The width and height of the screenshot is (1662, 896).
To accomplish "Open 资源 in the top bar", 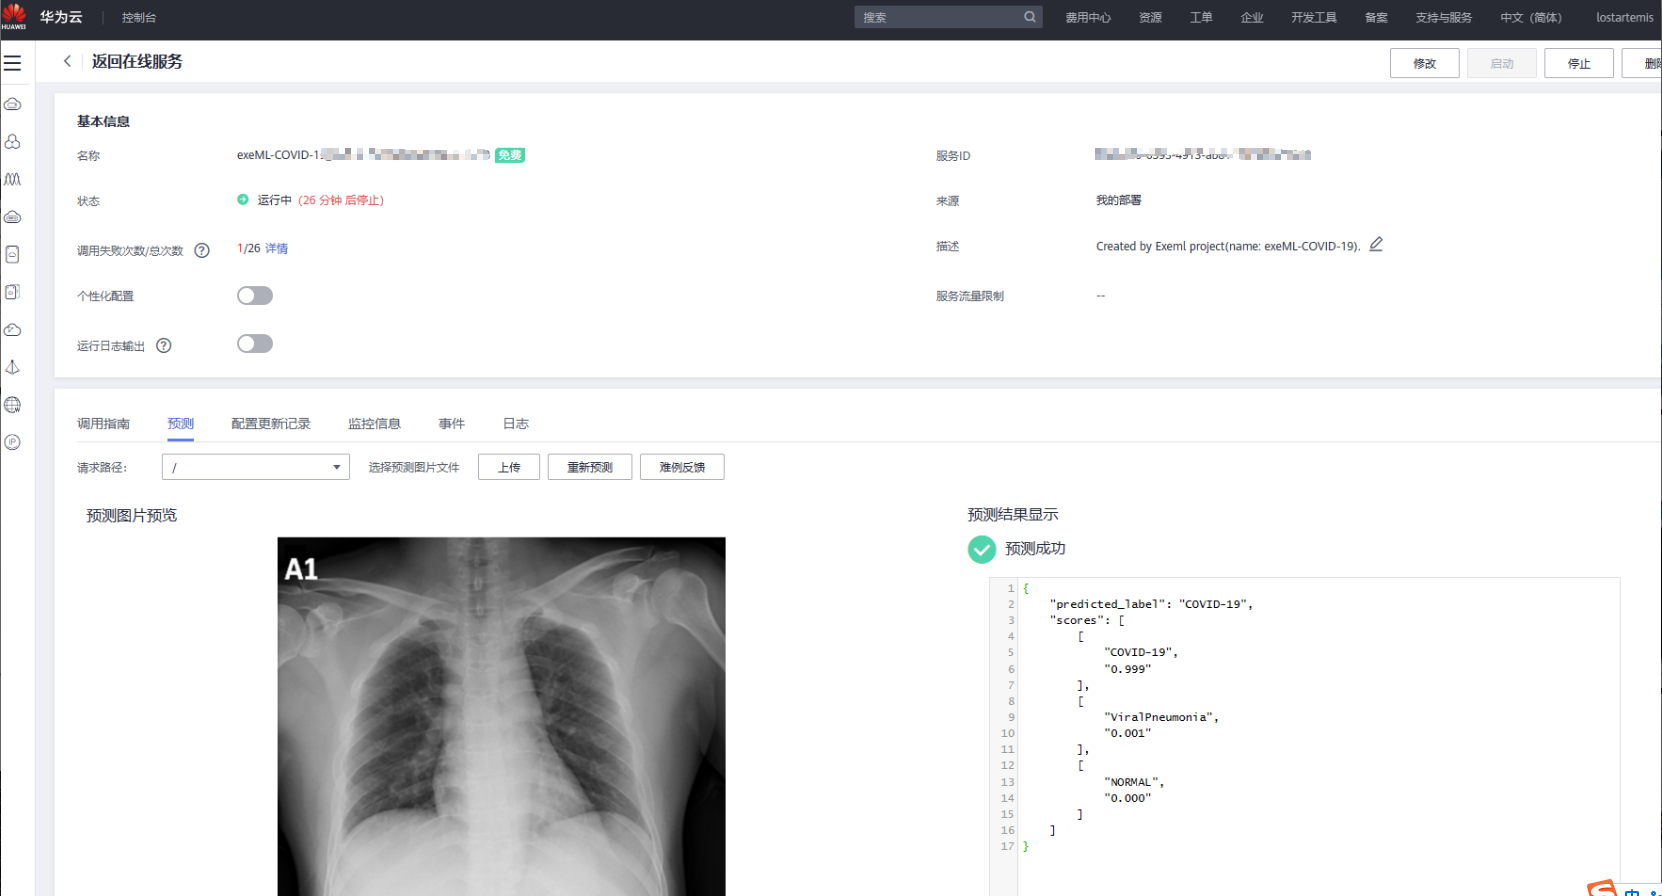I will pyautogui.click(x=1150, y=17).
